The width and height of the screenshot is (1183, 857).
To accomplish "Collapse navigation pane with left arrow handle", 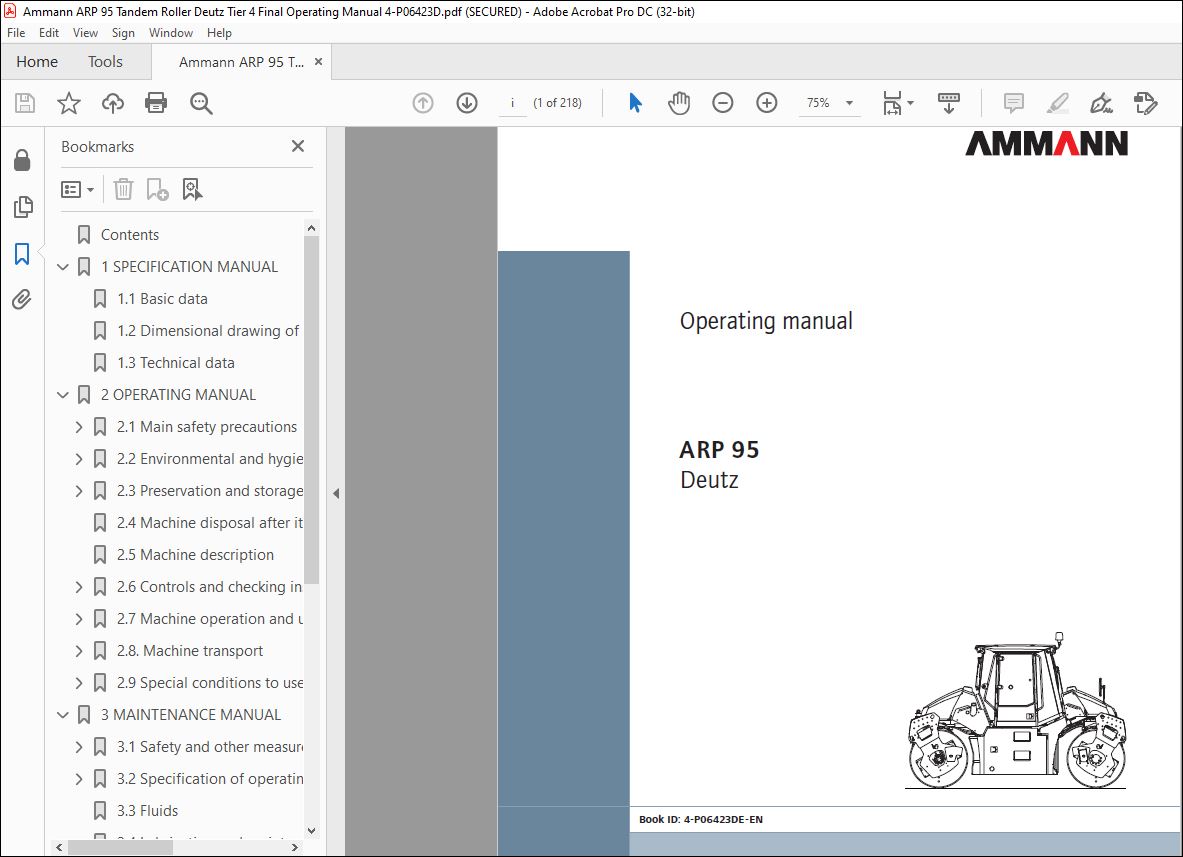I will [336, 493].
